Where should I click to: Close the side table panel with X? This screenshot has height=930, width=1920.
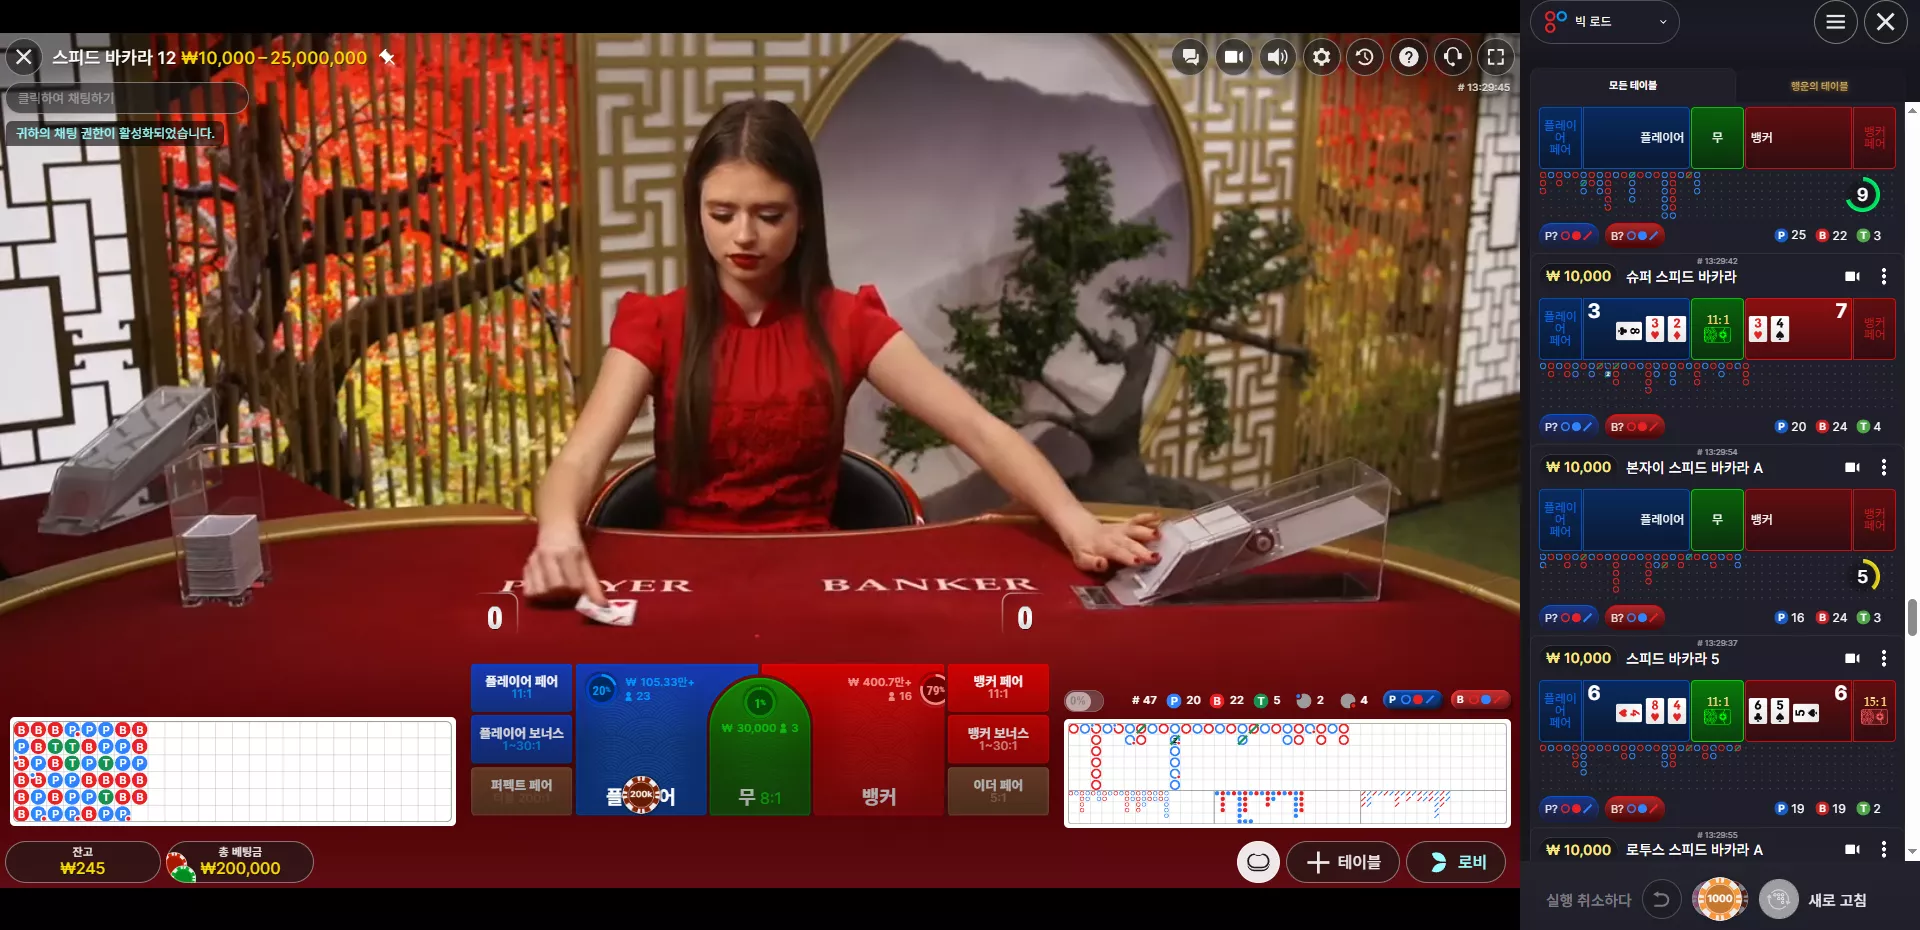1886,22
